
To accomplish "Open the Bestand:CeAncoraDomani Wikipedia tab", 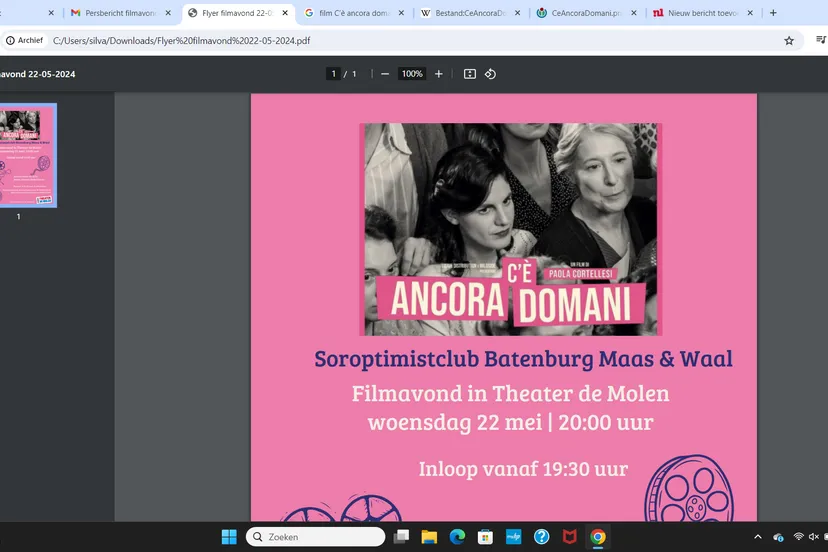I will coord(469,13).
